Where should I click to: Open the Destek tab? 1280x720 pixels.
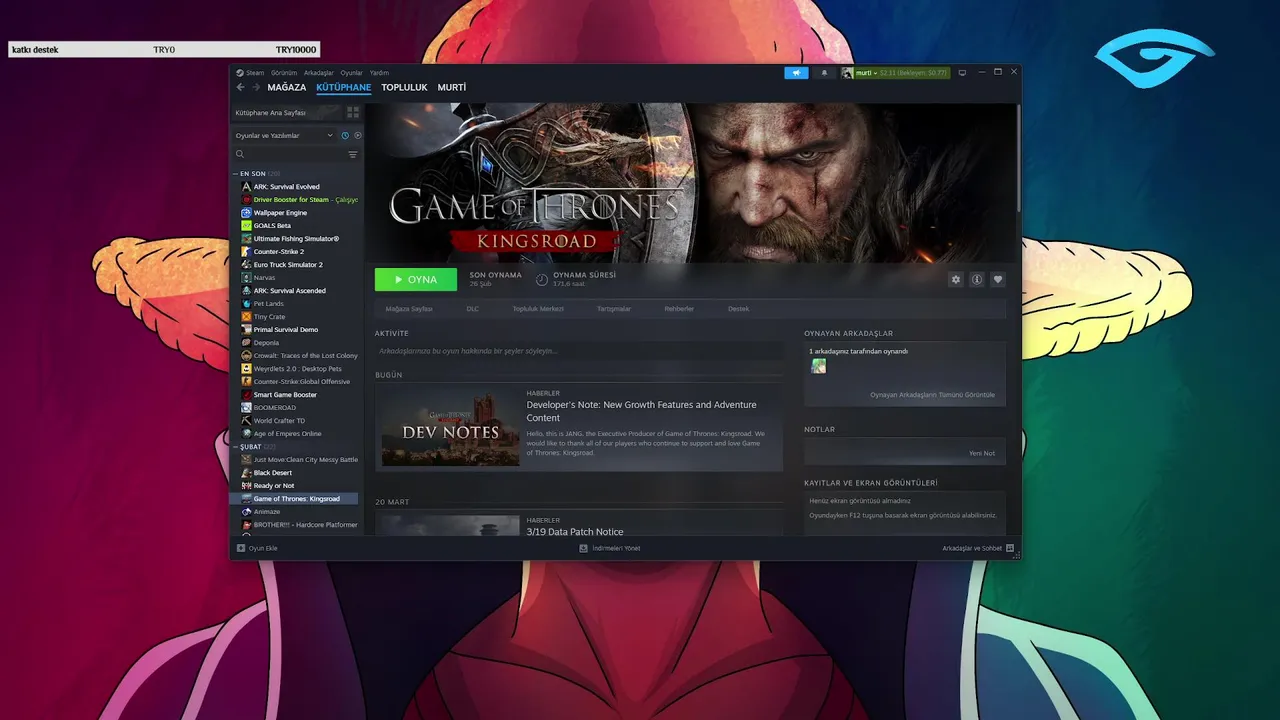click(x=739, y=309)
